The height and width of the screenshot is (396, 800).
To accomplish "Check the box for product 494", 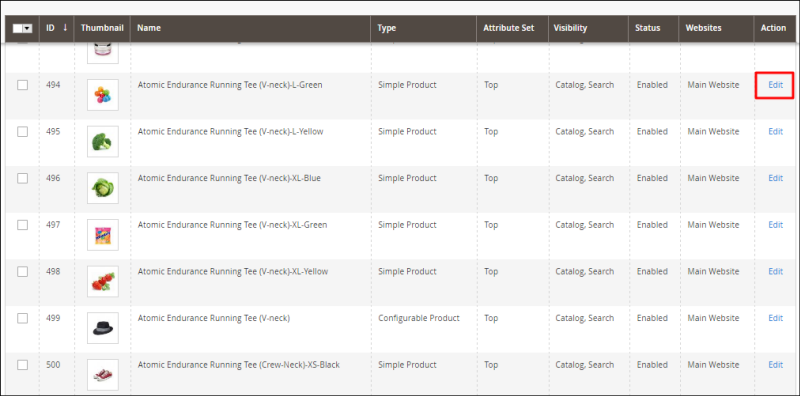I will pos(22,85).
